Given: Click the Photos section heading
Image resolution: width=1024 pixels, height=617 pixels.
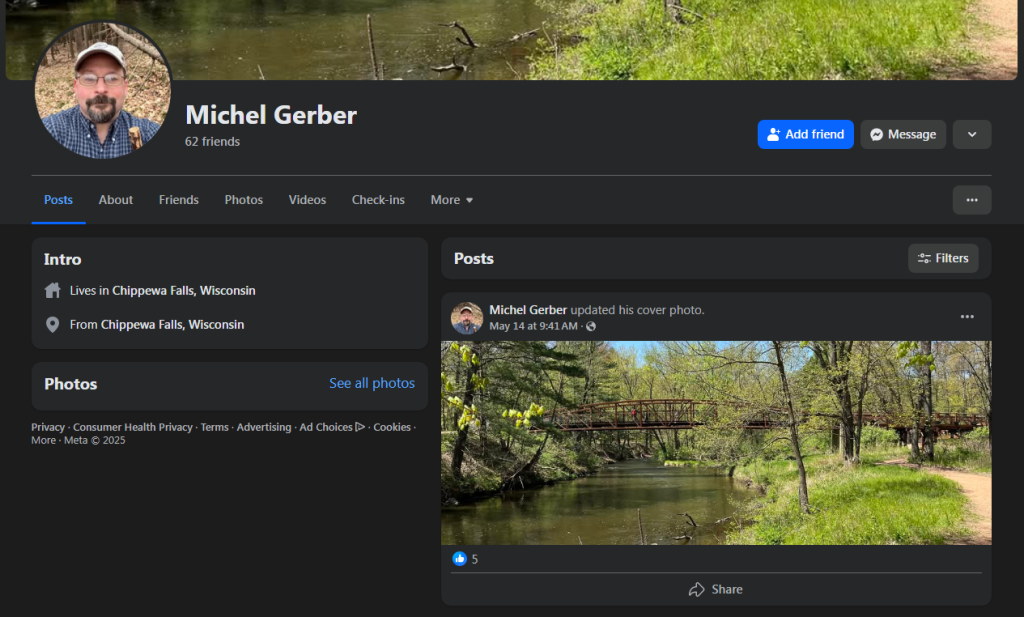Looking at the screenshot, I should (x=71, y=384).
